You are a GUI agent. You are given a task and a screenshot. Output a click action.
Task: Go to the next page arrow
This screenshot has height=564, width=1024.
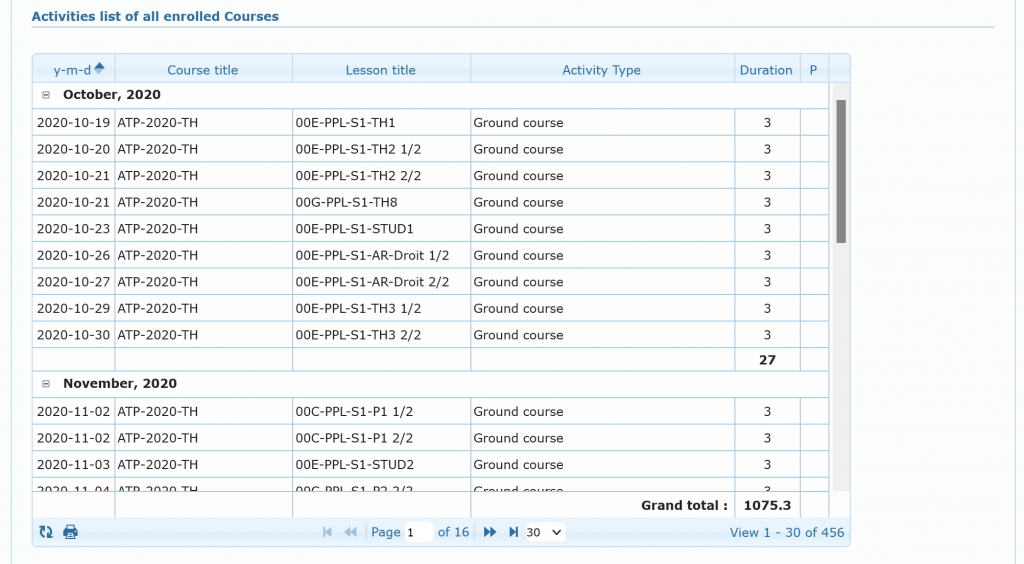490,532
